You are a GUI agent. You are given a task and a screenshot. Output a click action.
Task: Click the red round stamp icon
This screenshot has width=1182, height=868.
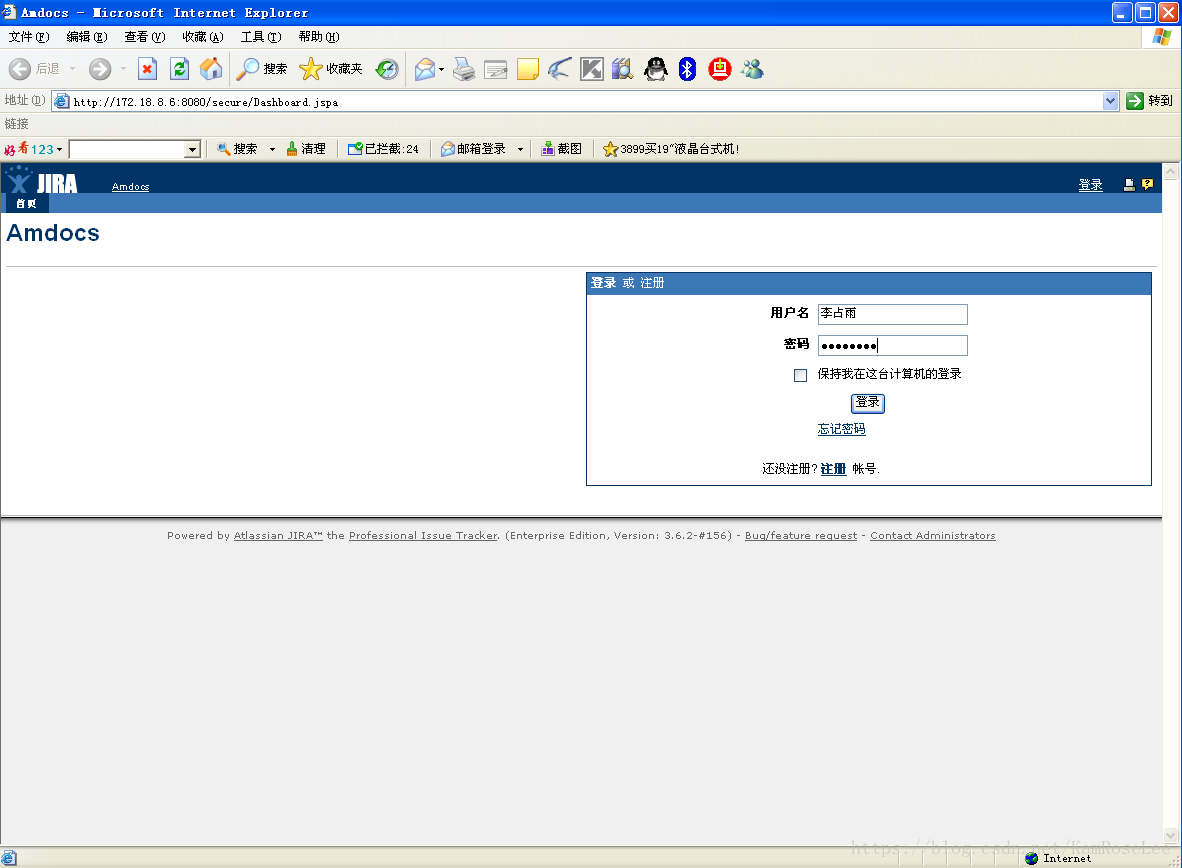click(x=720, y=69)
